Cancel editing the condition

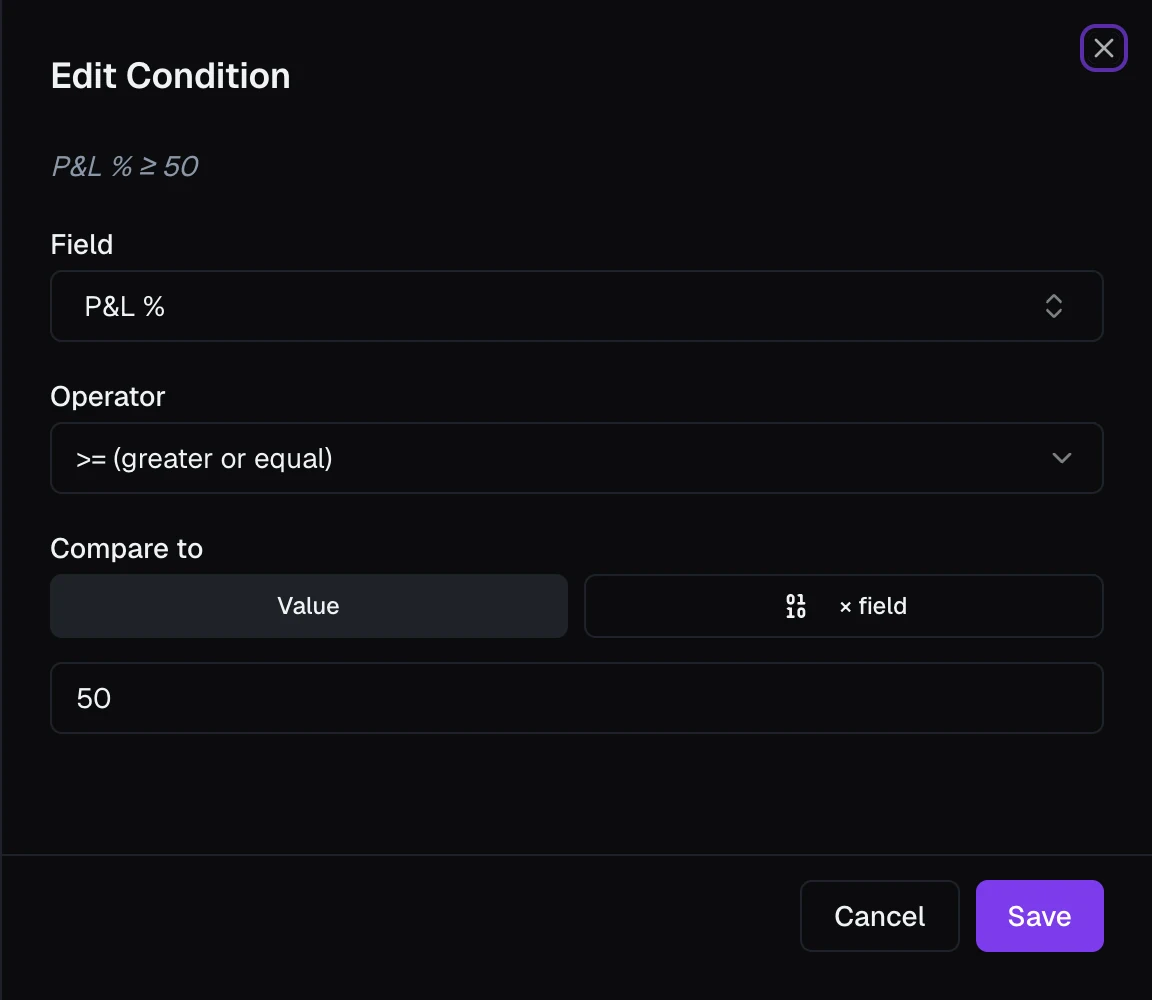pos(879,916)
